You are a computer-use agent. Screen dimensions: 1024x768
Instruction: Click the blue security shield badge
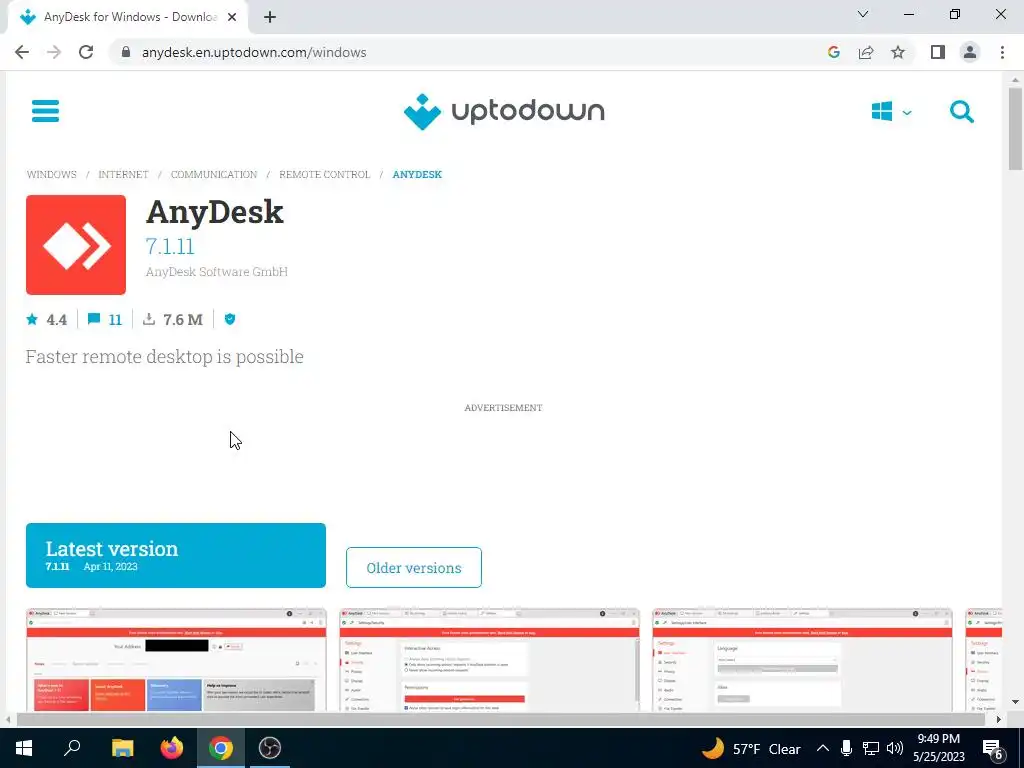(x=230, y=319)
